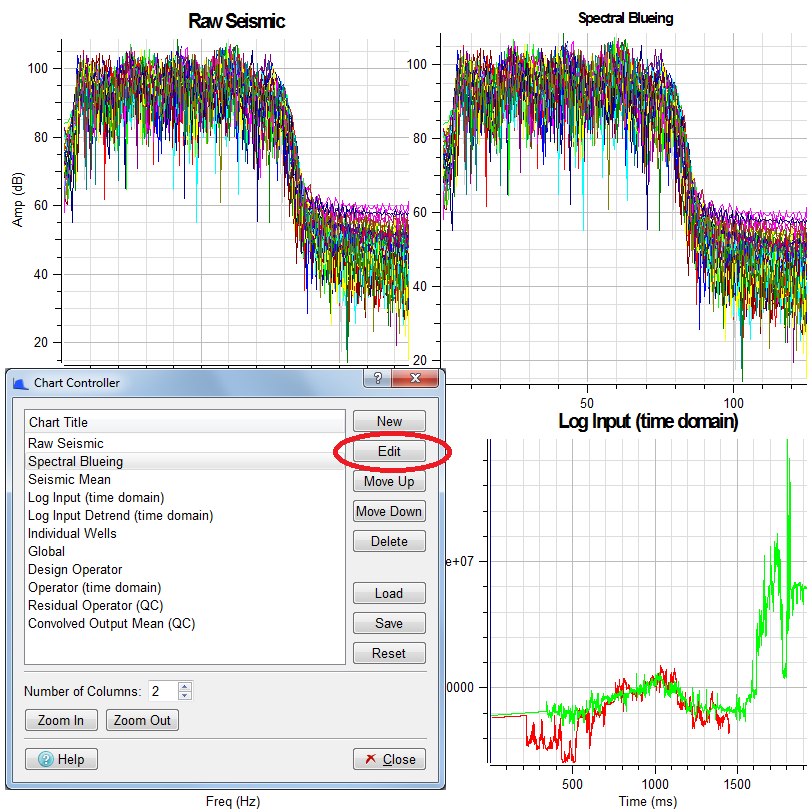Delete the selected chart

click(389, 542)
